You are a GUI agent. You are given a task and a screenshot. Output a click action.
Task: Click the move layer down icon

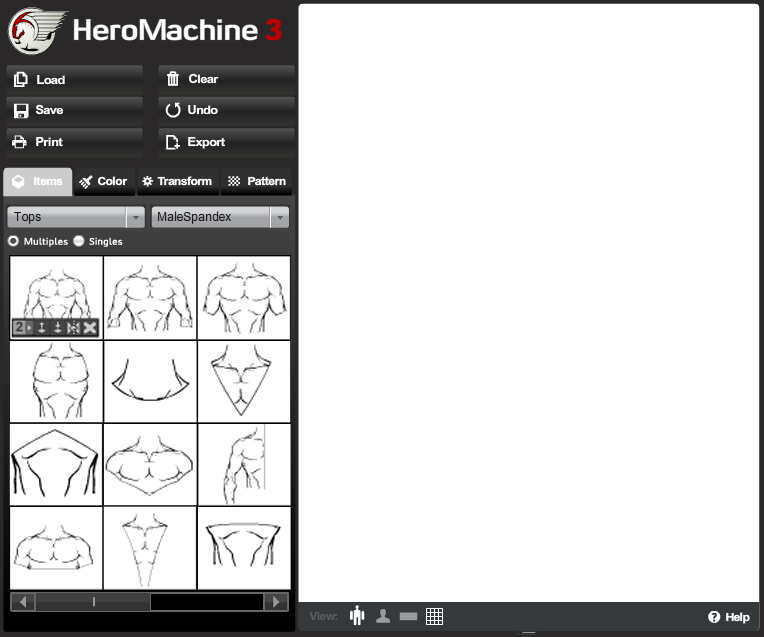tap(57, 328)
